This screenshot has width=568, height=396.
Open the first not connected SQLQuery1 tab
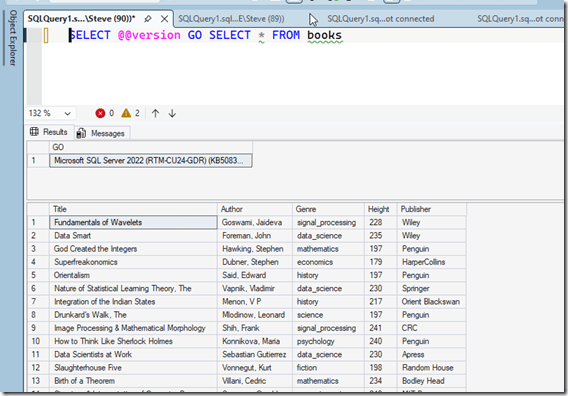pyautogui.click(x=380, y=19)
